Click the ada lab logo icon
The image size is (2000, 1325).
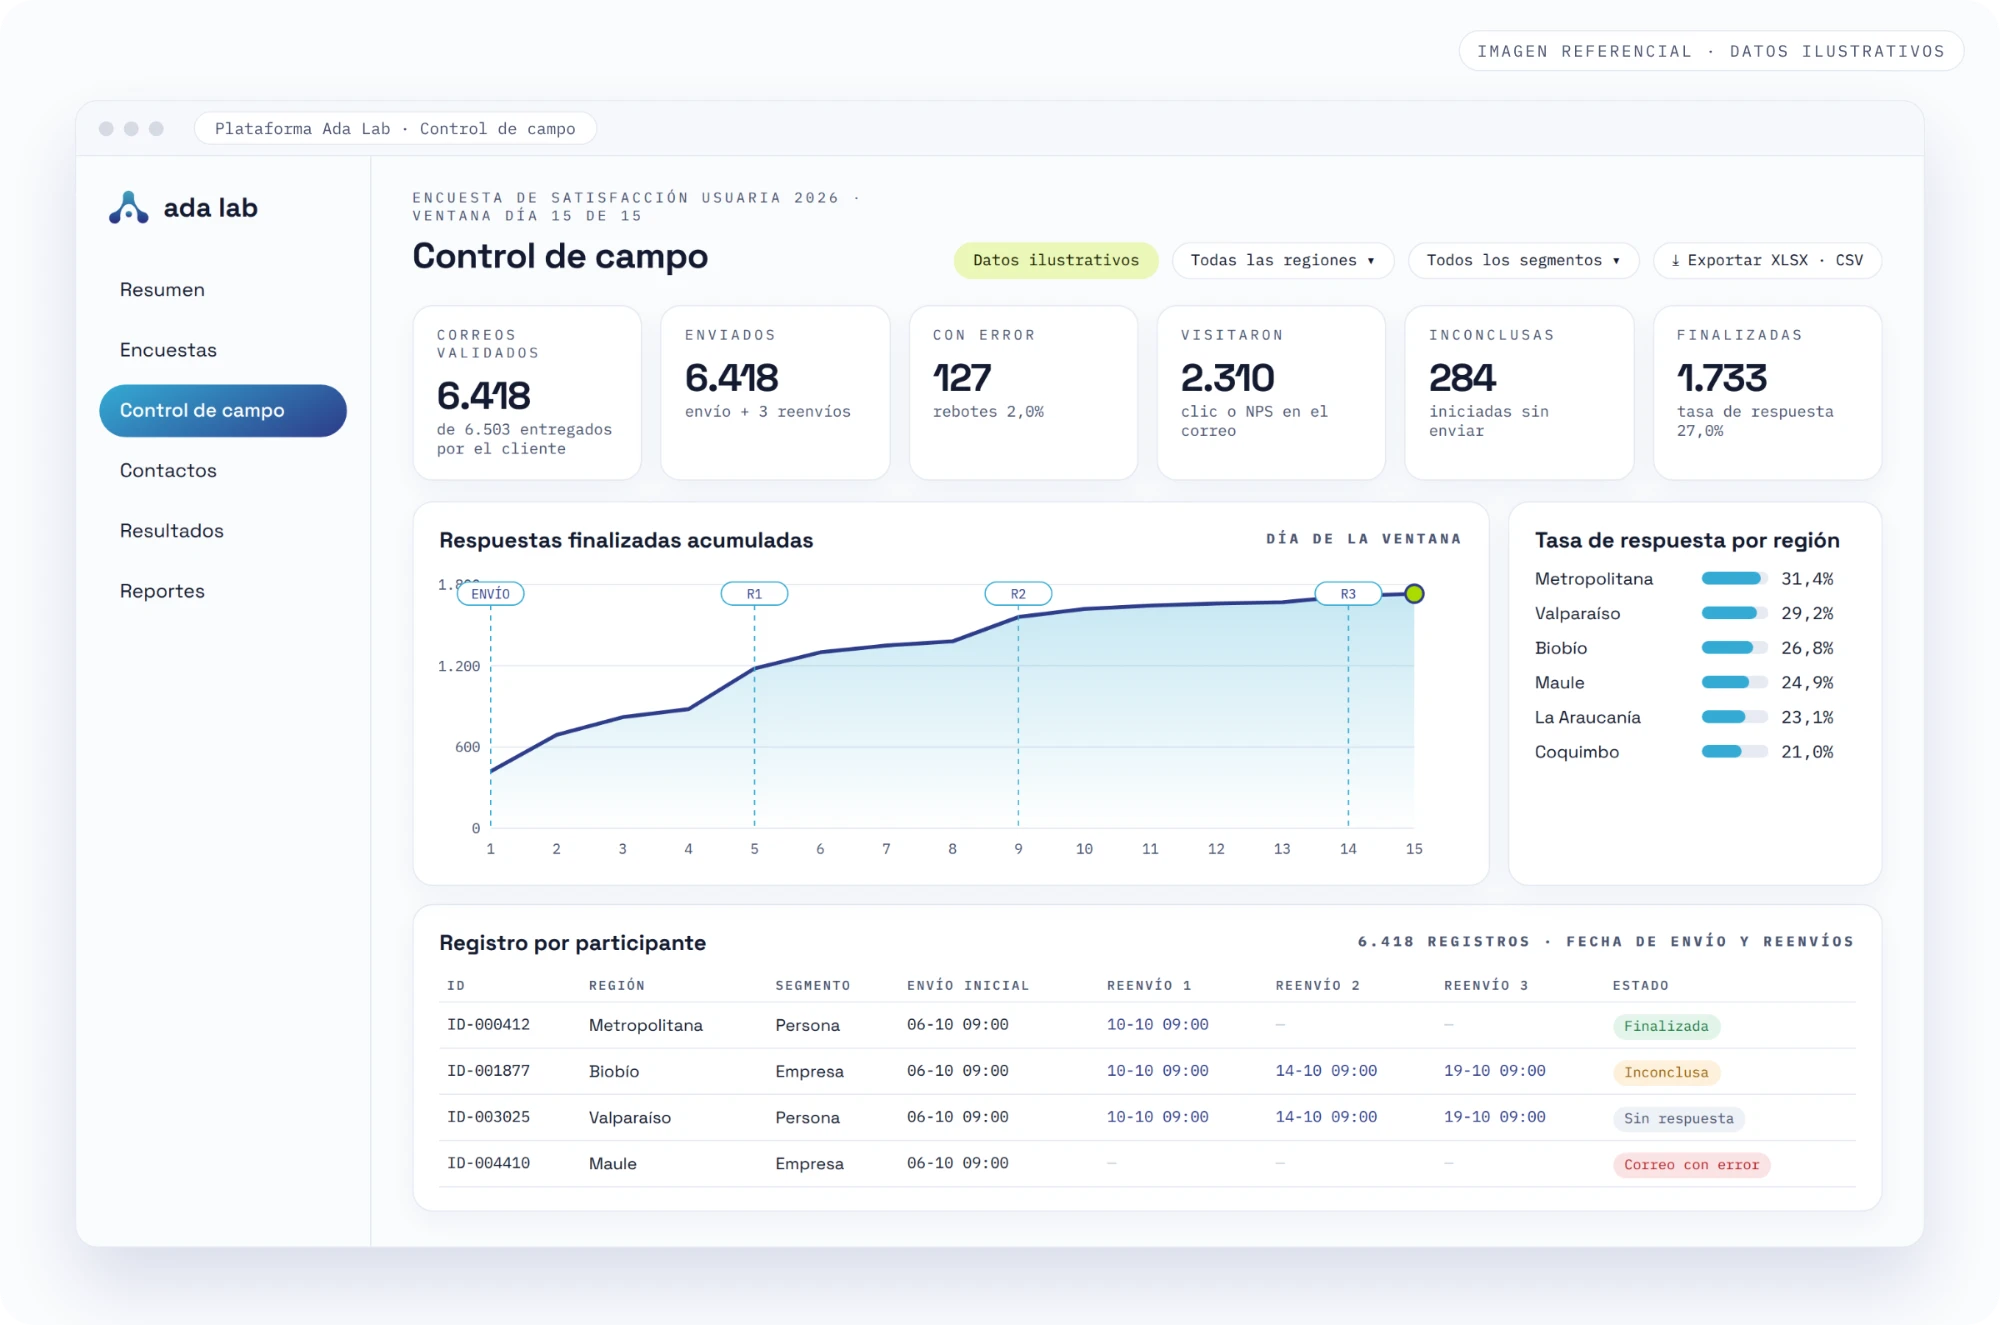tap(128, 208)
